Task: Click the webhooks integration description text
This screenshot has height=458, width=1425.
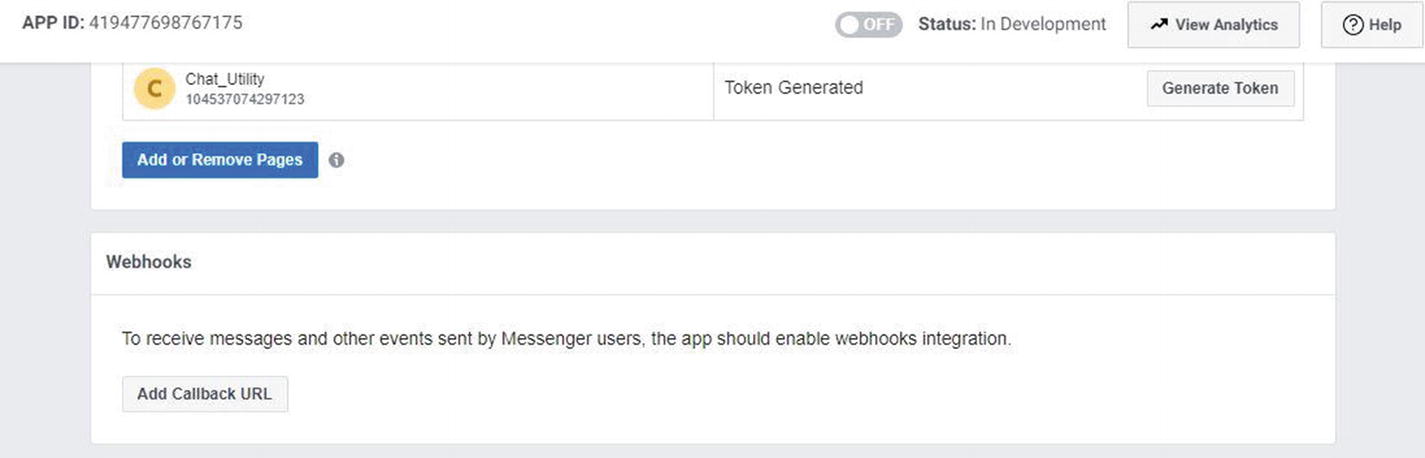Action: (x=566, y=339)
